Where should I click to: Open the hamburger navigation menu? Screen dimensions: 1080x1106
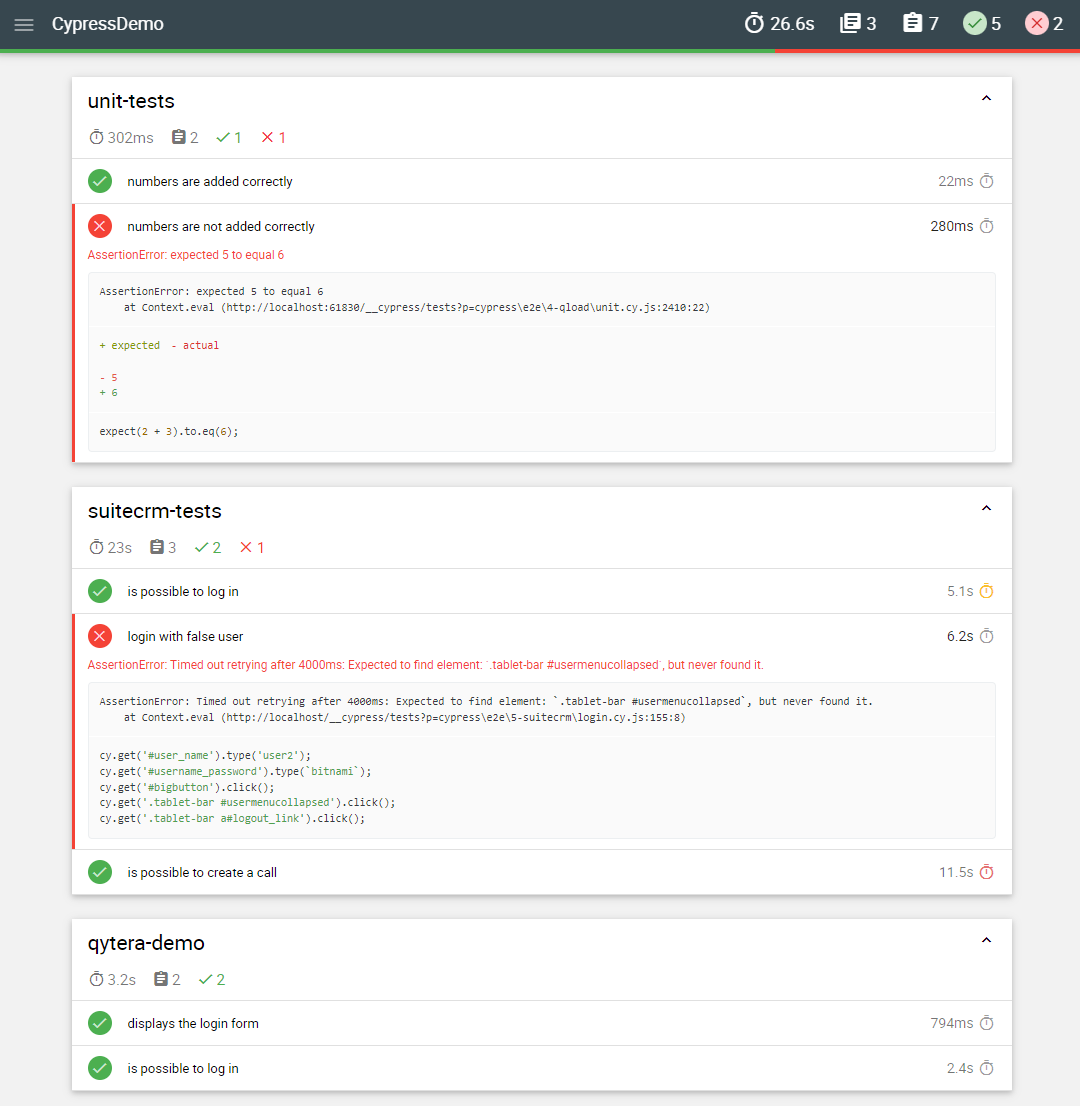pos(24,24)
